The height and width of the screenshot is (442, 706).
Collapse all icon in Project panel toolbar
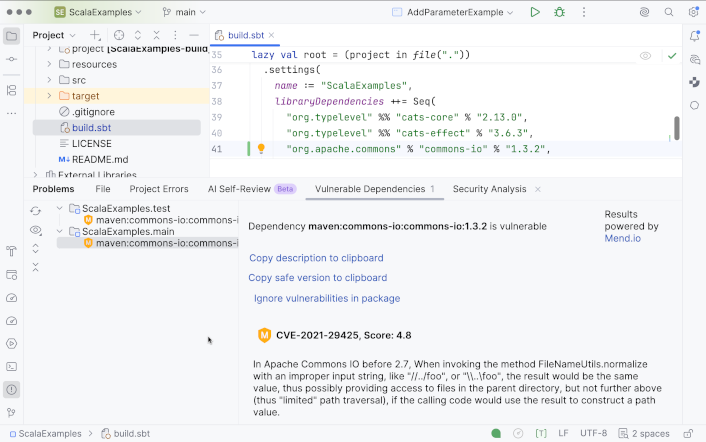pos(156,35)
